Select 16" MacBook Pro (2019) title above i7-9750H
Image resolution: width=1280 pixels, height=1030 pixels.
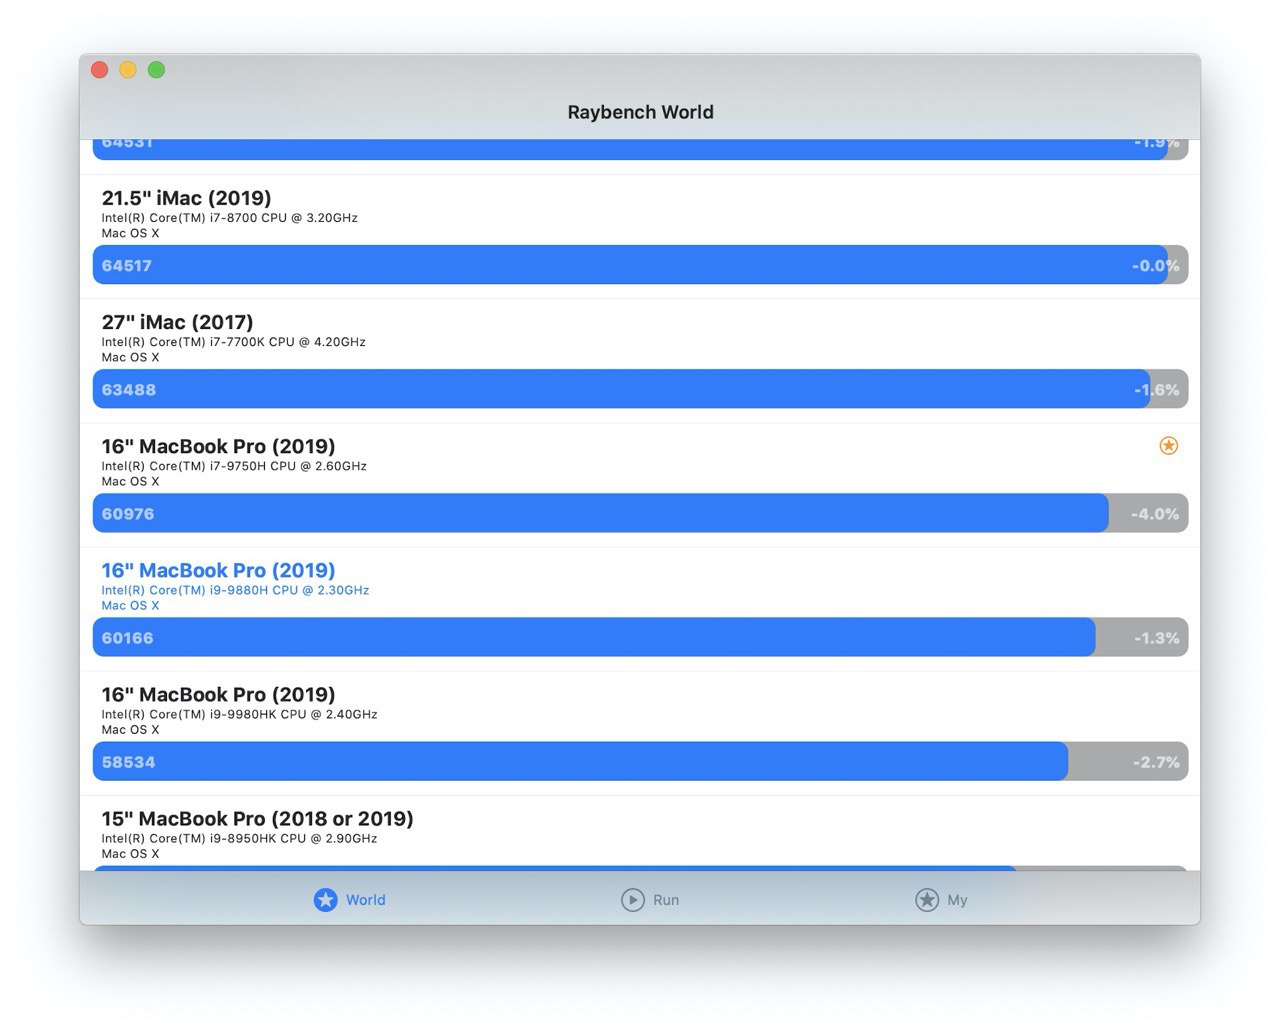click(218, 446)
